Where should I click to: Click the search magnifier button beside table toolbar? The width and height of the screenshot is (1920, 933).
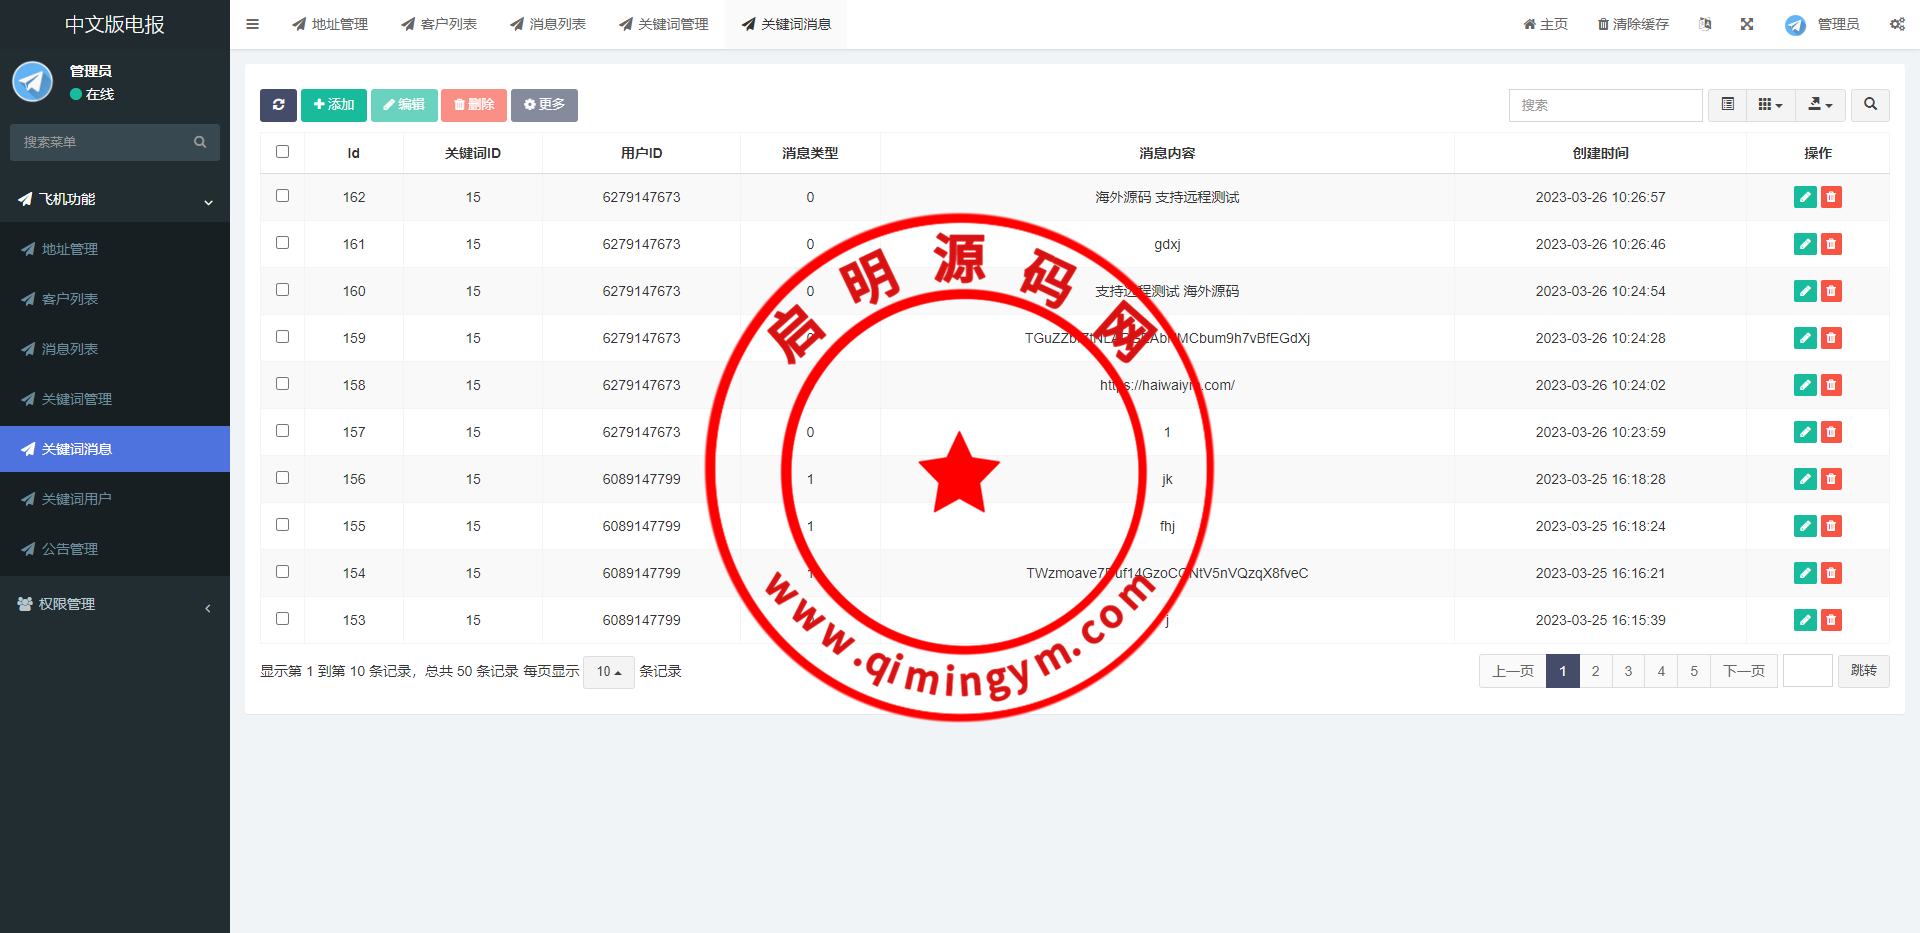1870,105
